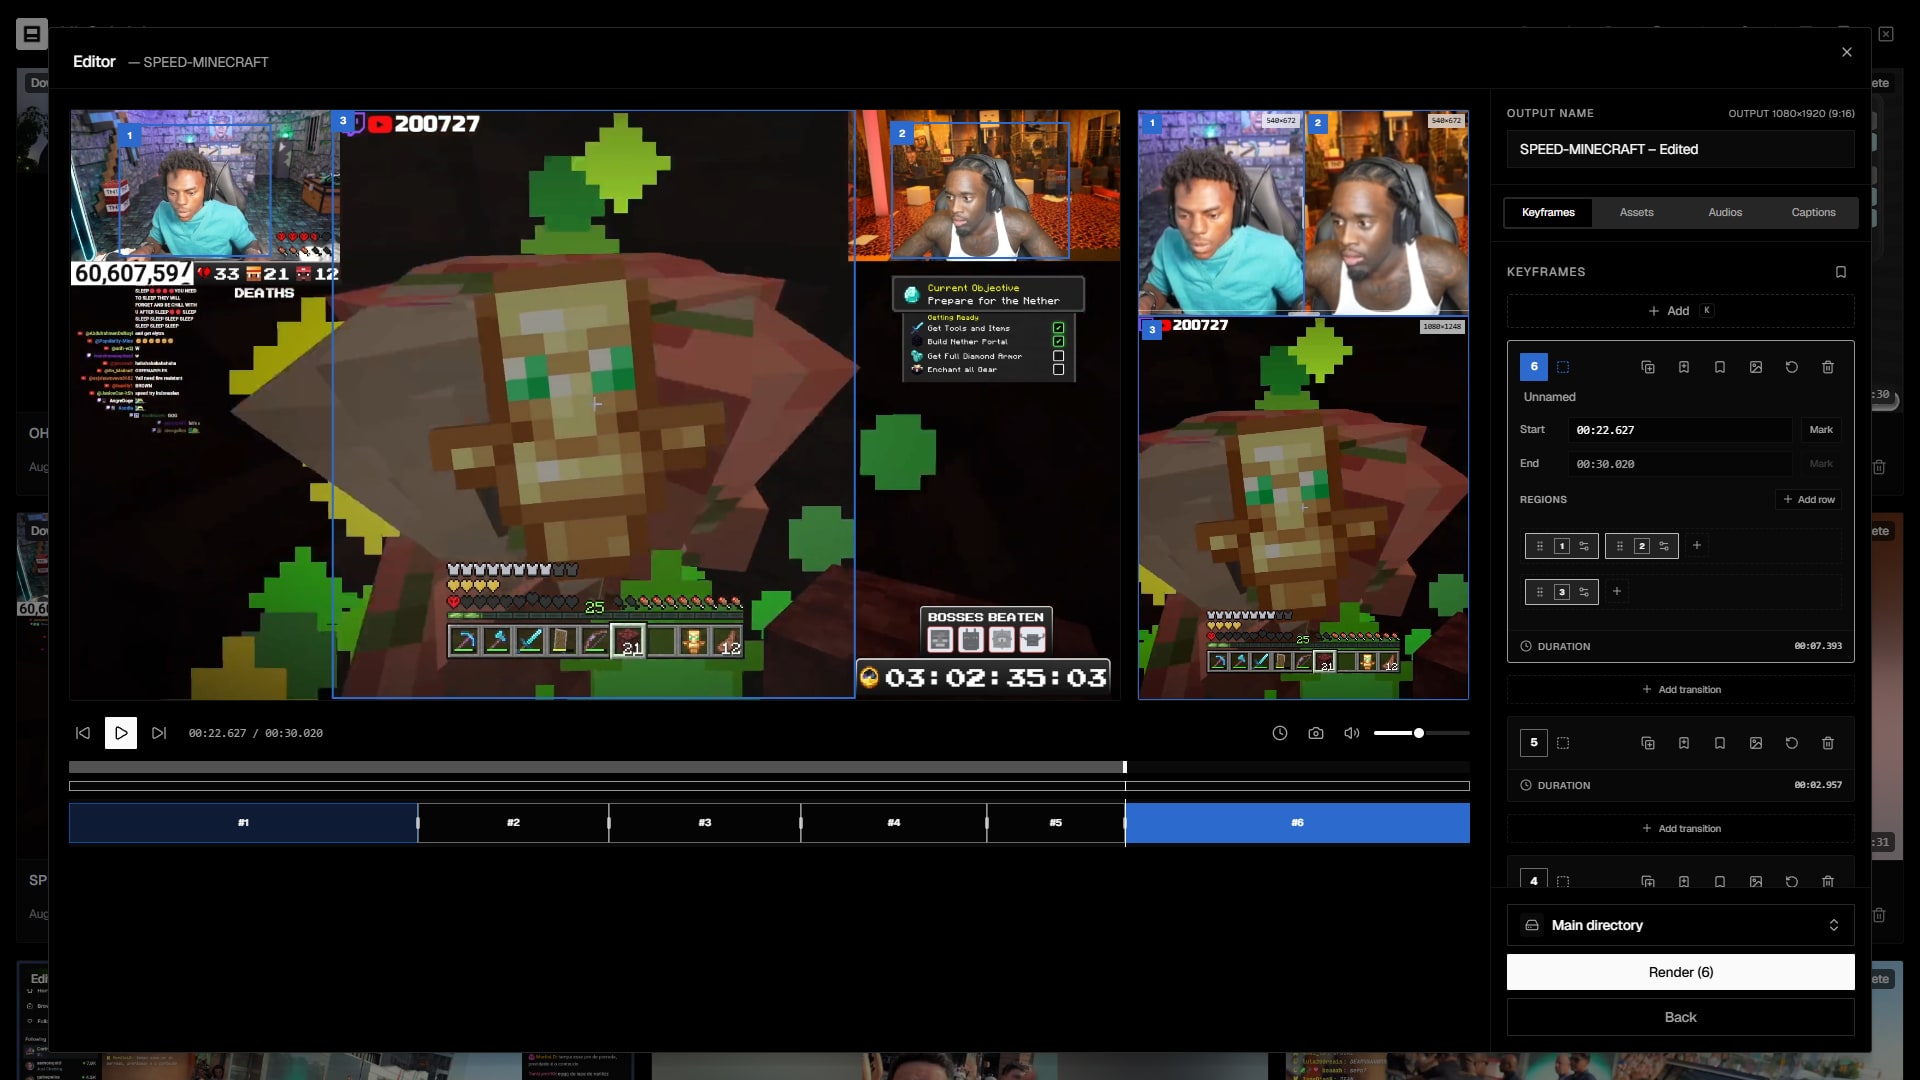Delete keyframe 6
Viewport: 1920px width, 1080px height.
click(1827, 367)
